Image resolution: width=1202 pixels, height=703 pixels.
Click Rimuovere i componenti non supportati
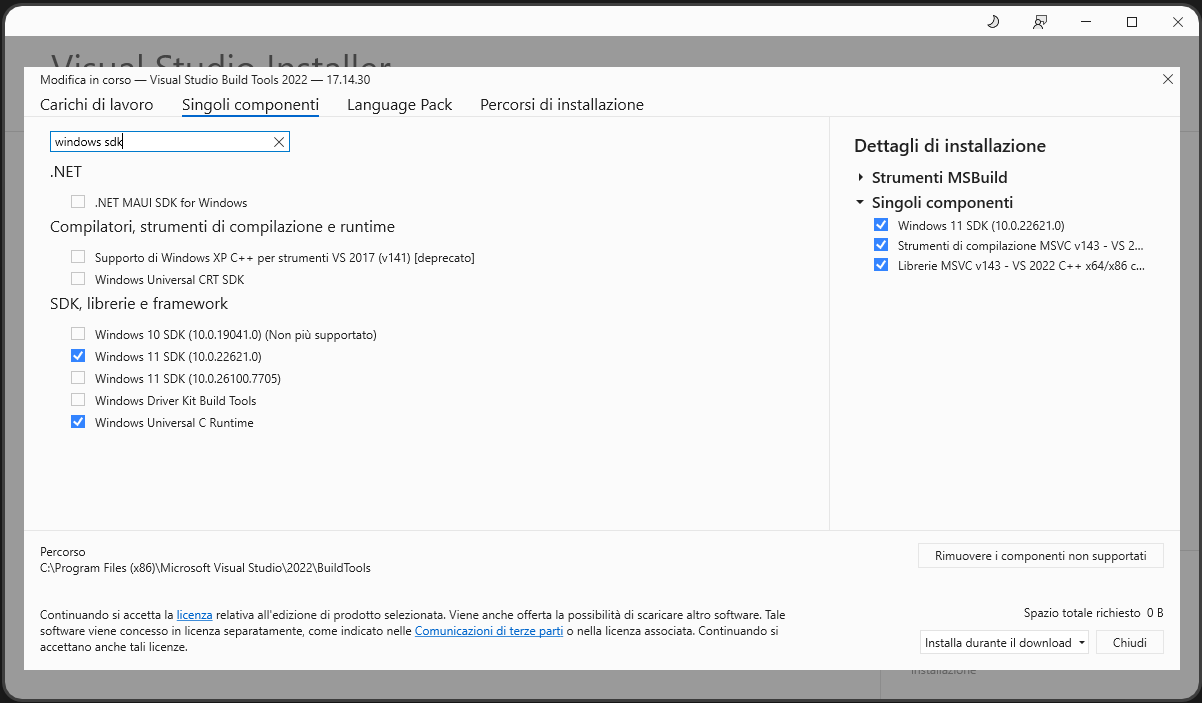coord(1040,556)
